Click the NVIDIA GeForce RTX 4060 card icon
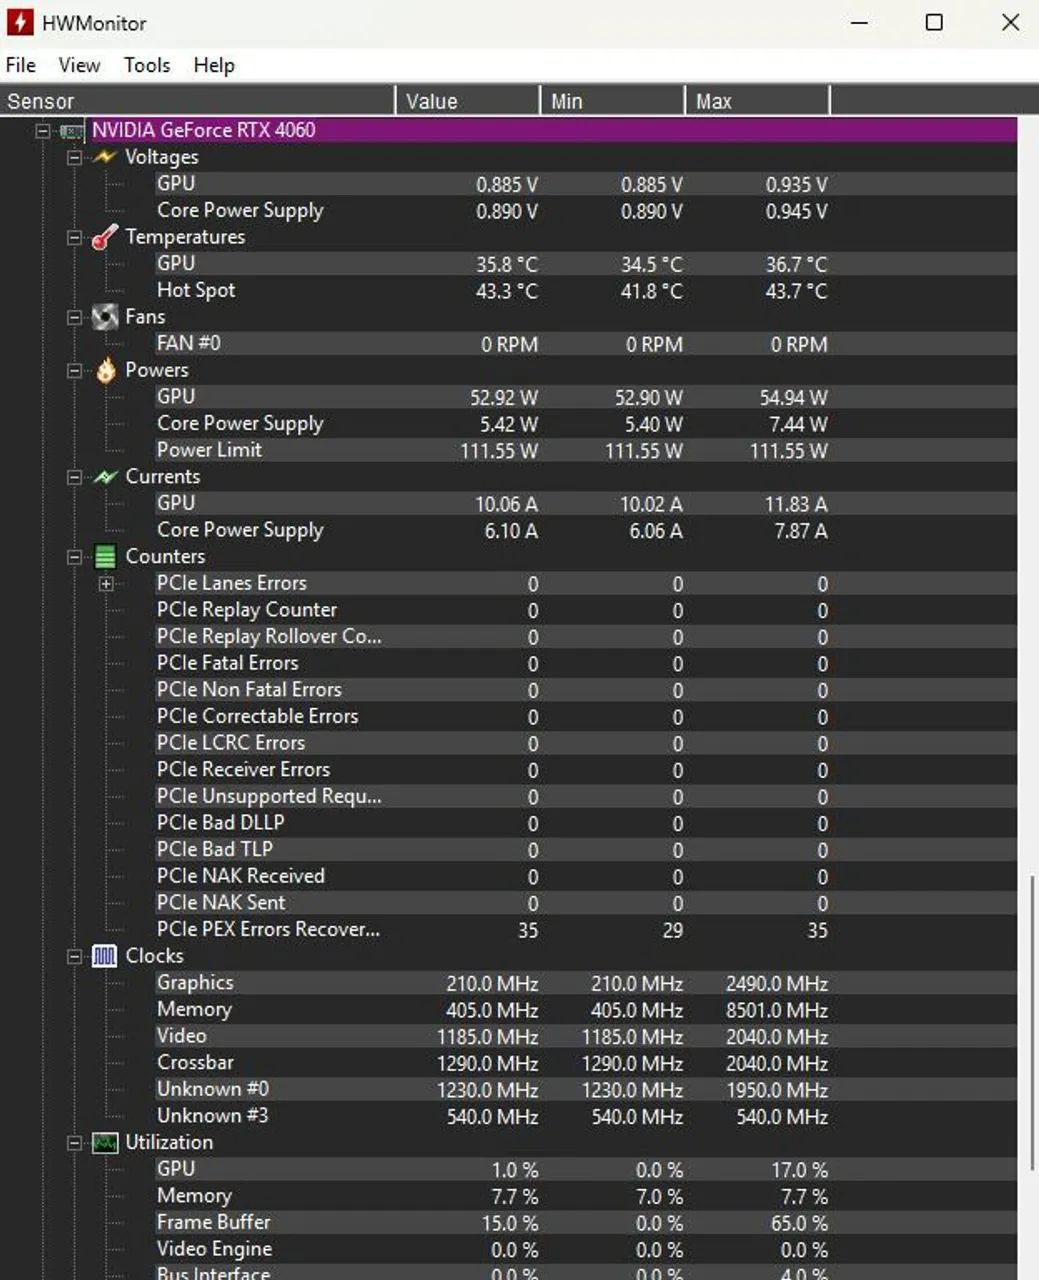 pos(71,130)
